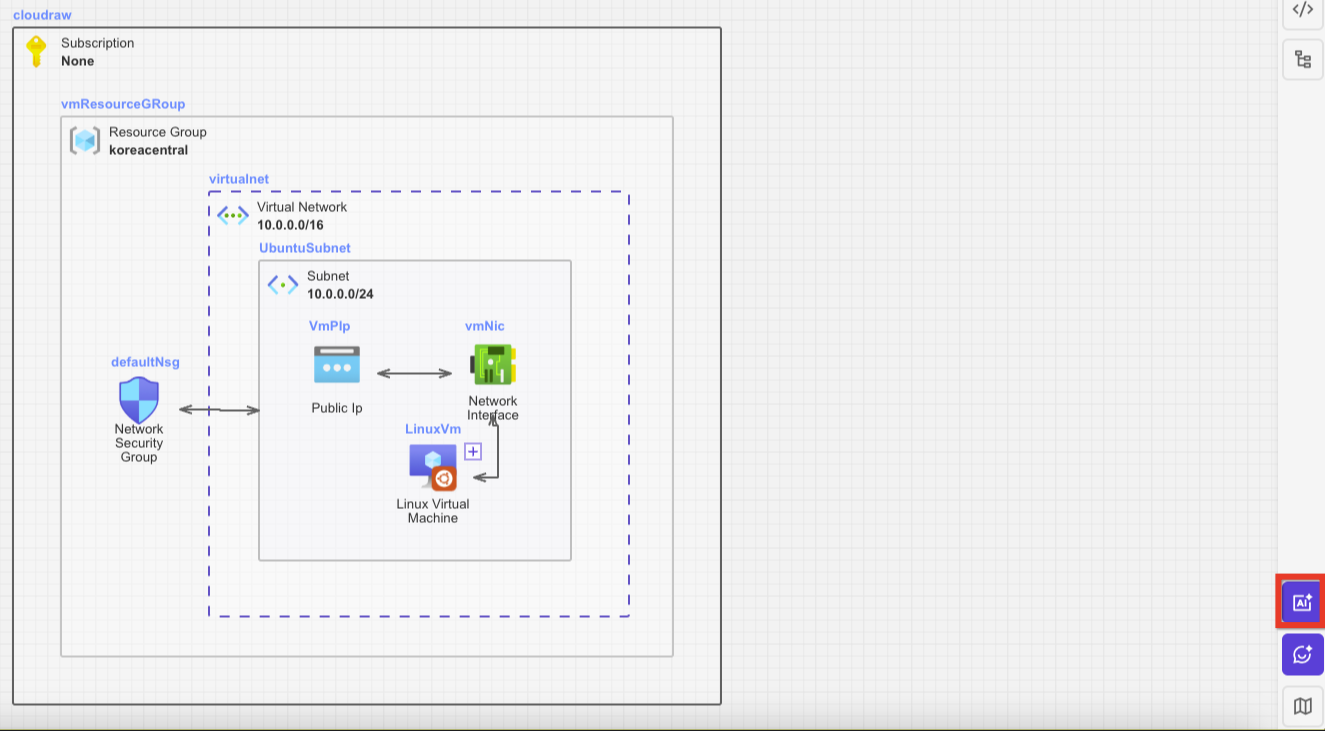
Task: Toggle the minimap icon
Action: click(x=1302, y=706)
